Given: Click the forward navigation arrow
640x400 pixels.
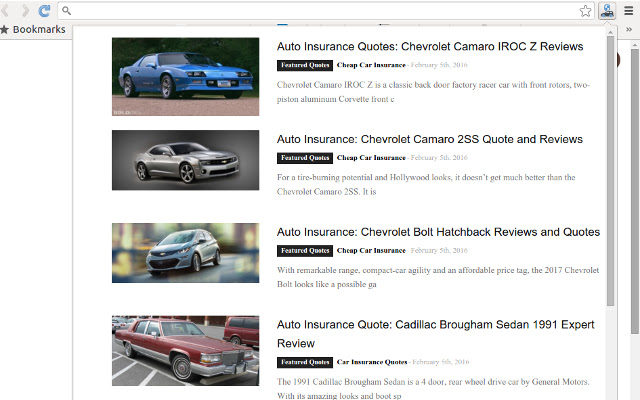Looking at the screenshot, I should [x=25, y=11].
